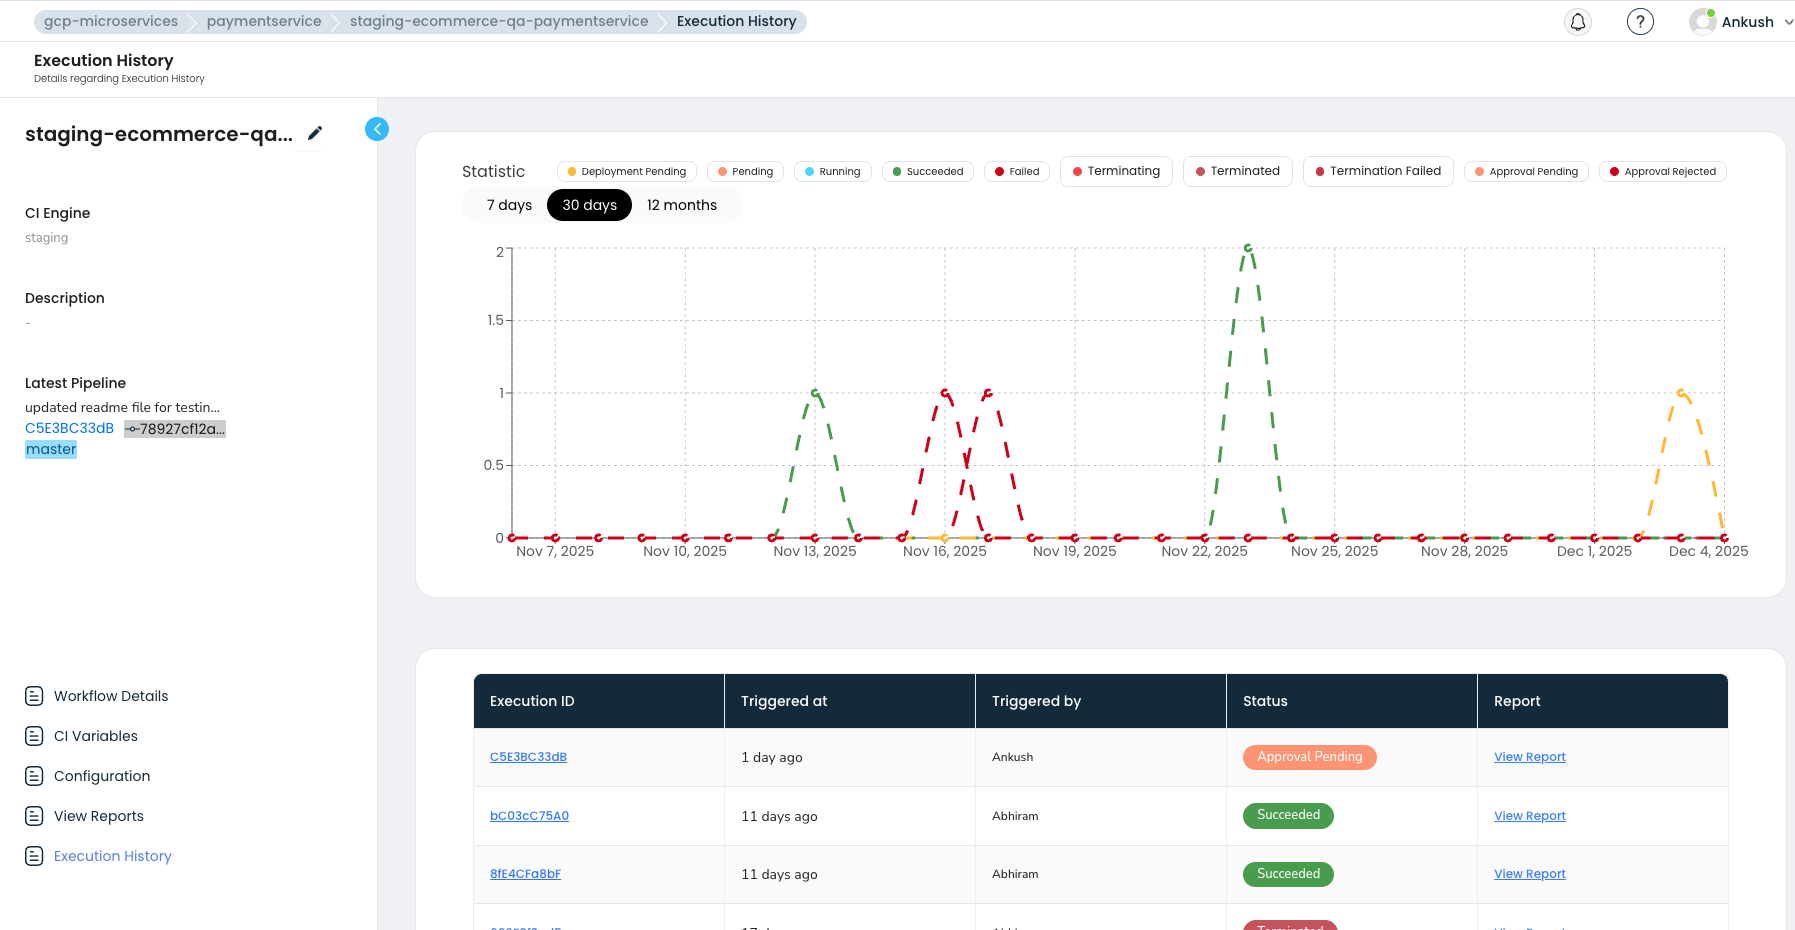1795x930 pixels.
Task: Click the Triggered at column header
Action: click(850, 701)
